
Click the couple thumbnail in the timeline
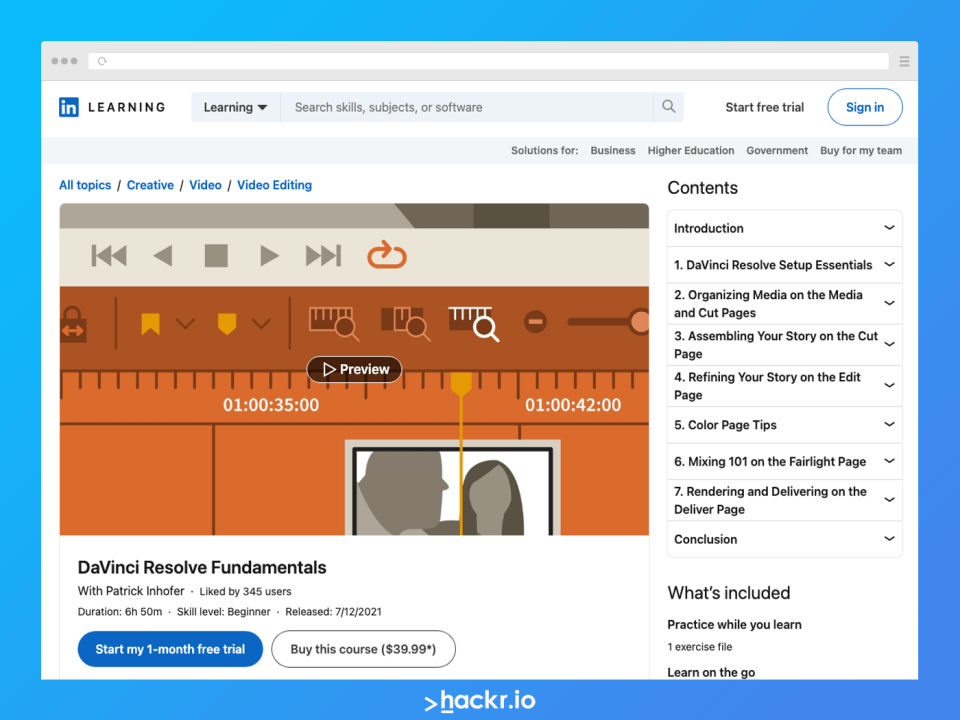click(452, 488)
